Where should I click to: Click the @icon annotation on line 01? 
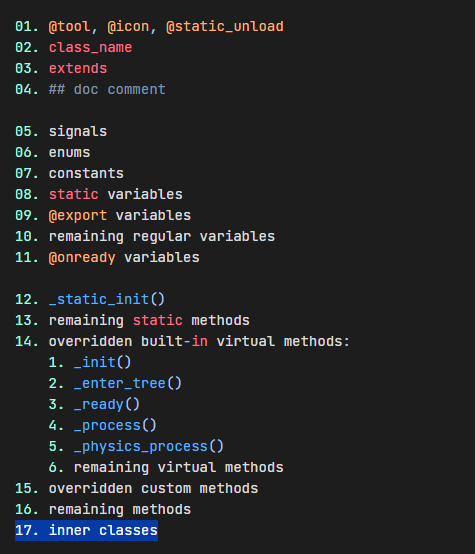(x=128, y=26)
